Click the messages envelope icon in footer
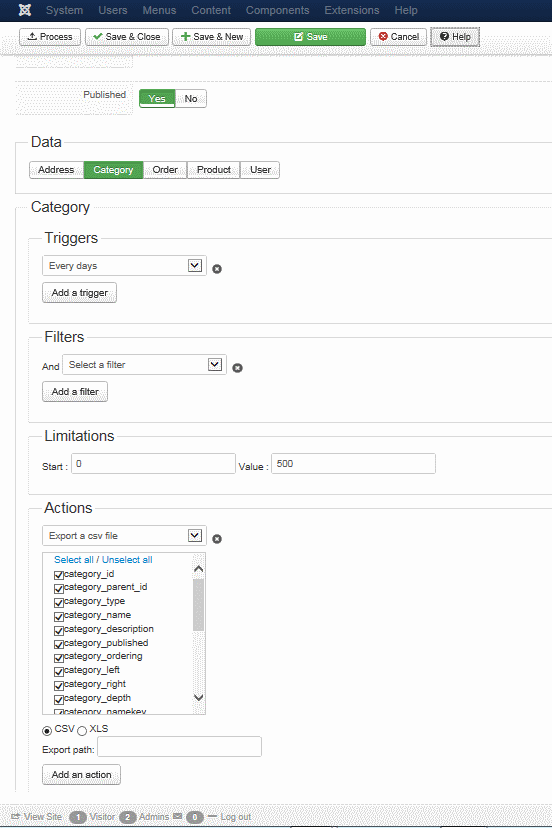Viewport: 552px width, 828px height. pyautogui.click(x=177, y=816)
